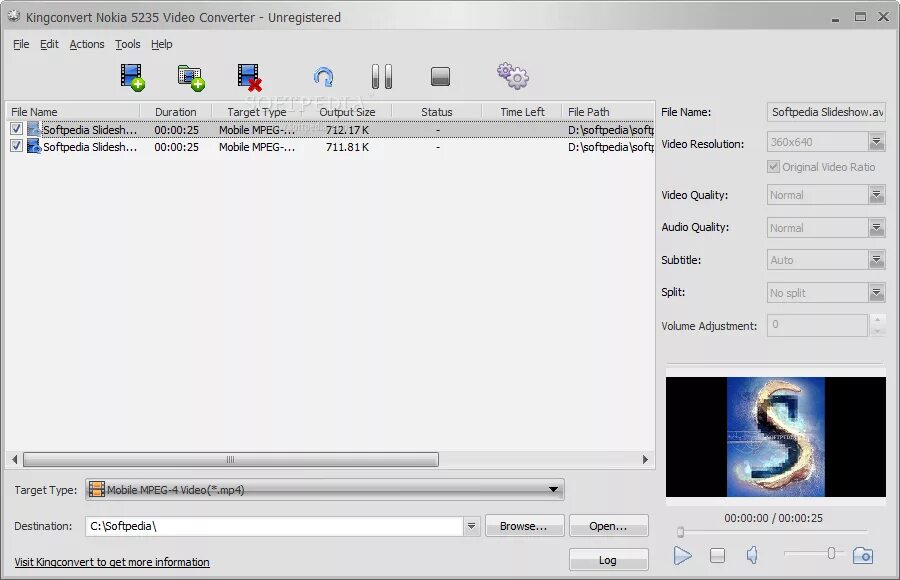Click the video preview thumbnail
Viewport: 900px width, 580px height.
[775, 436]
